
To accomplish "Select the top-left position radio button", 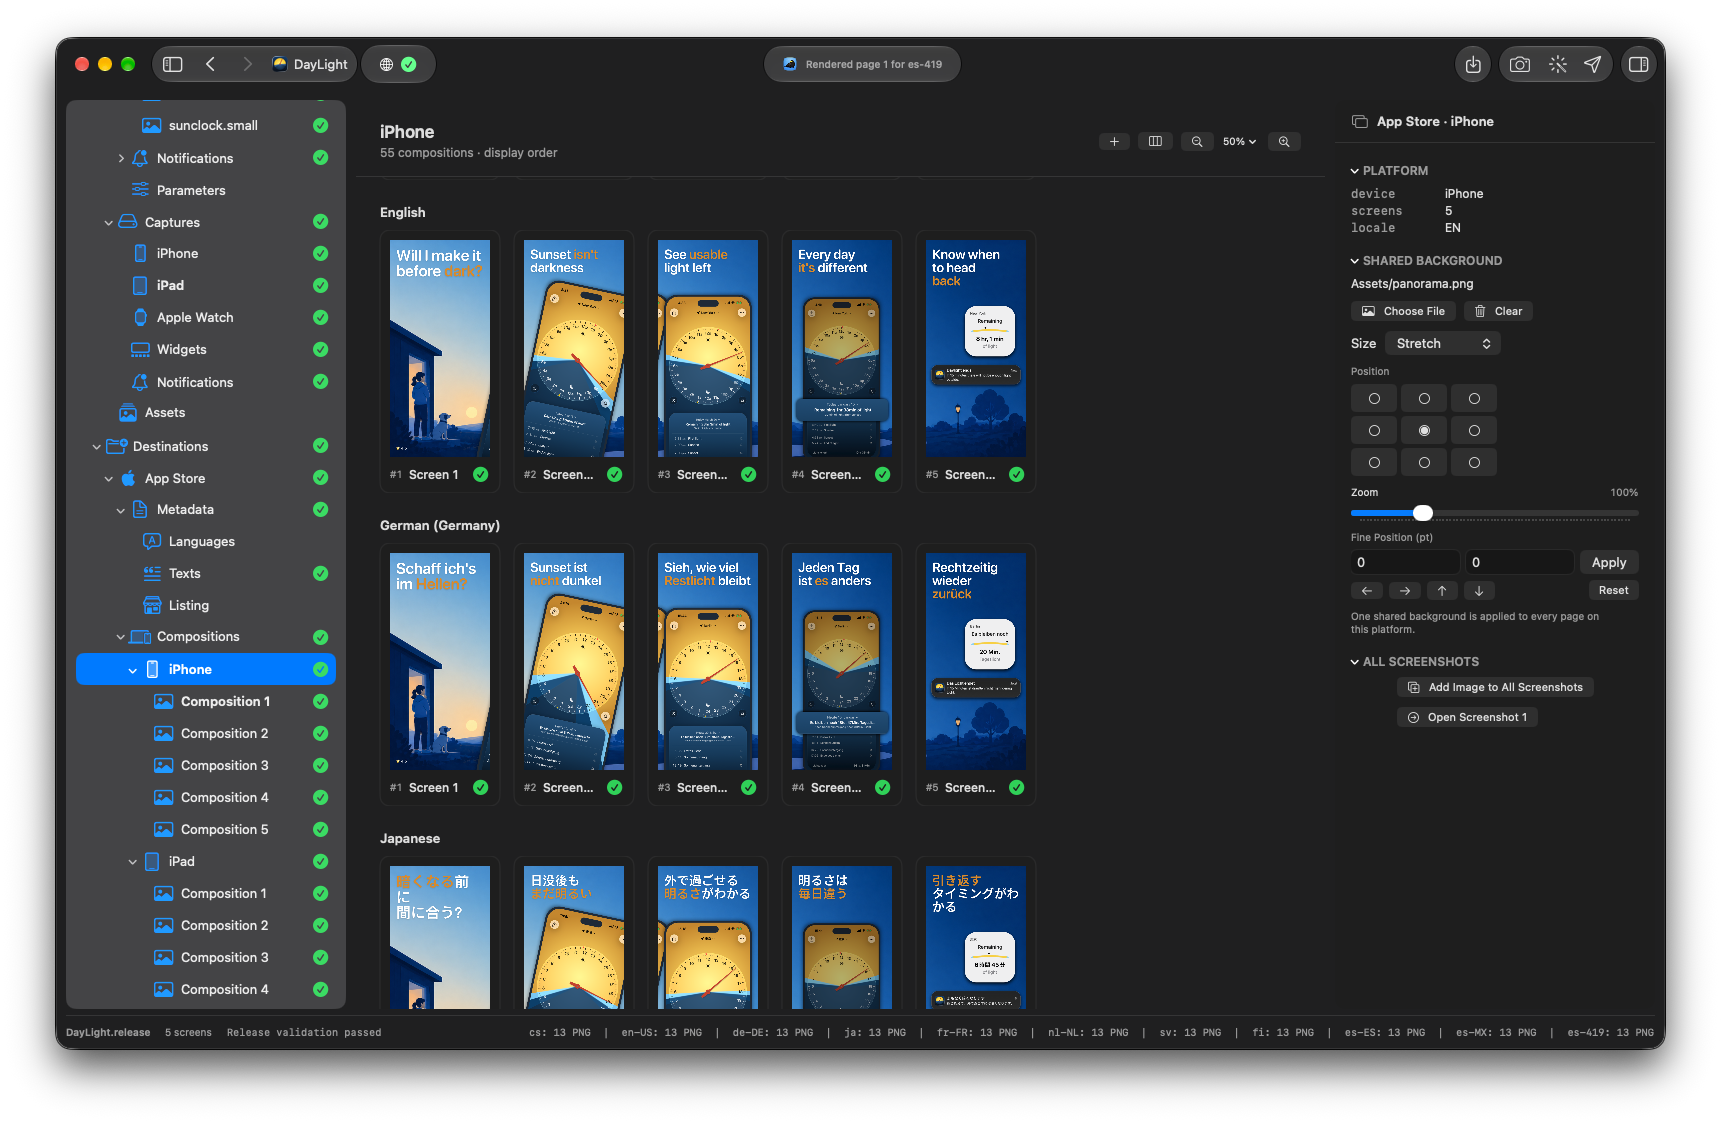I will click(1374, 398).
